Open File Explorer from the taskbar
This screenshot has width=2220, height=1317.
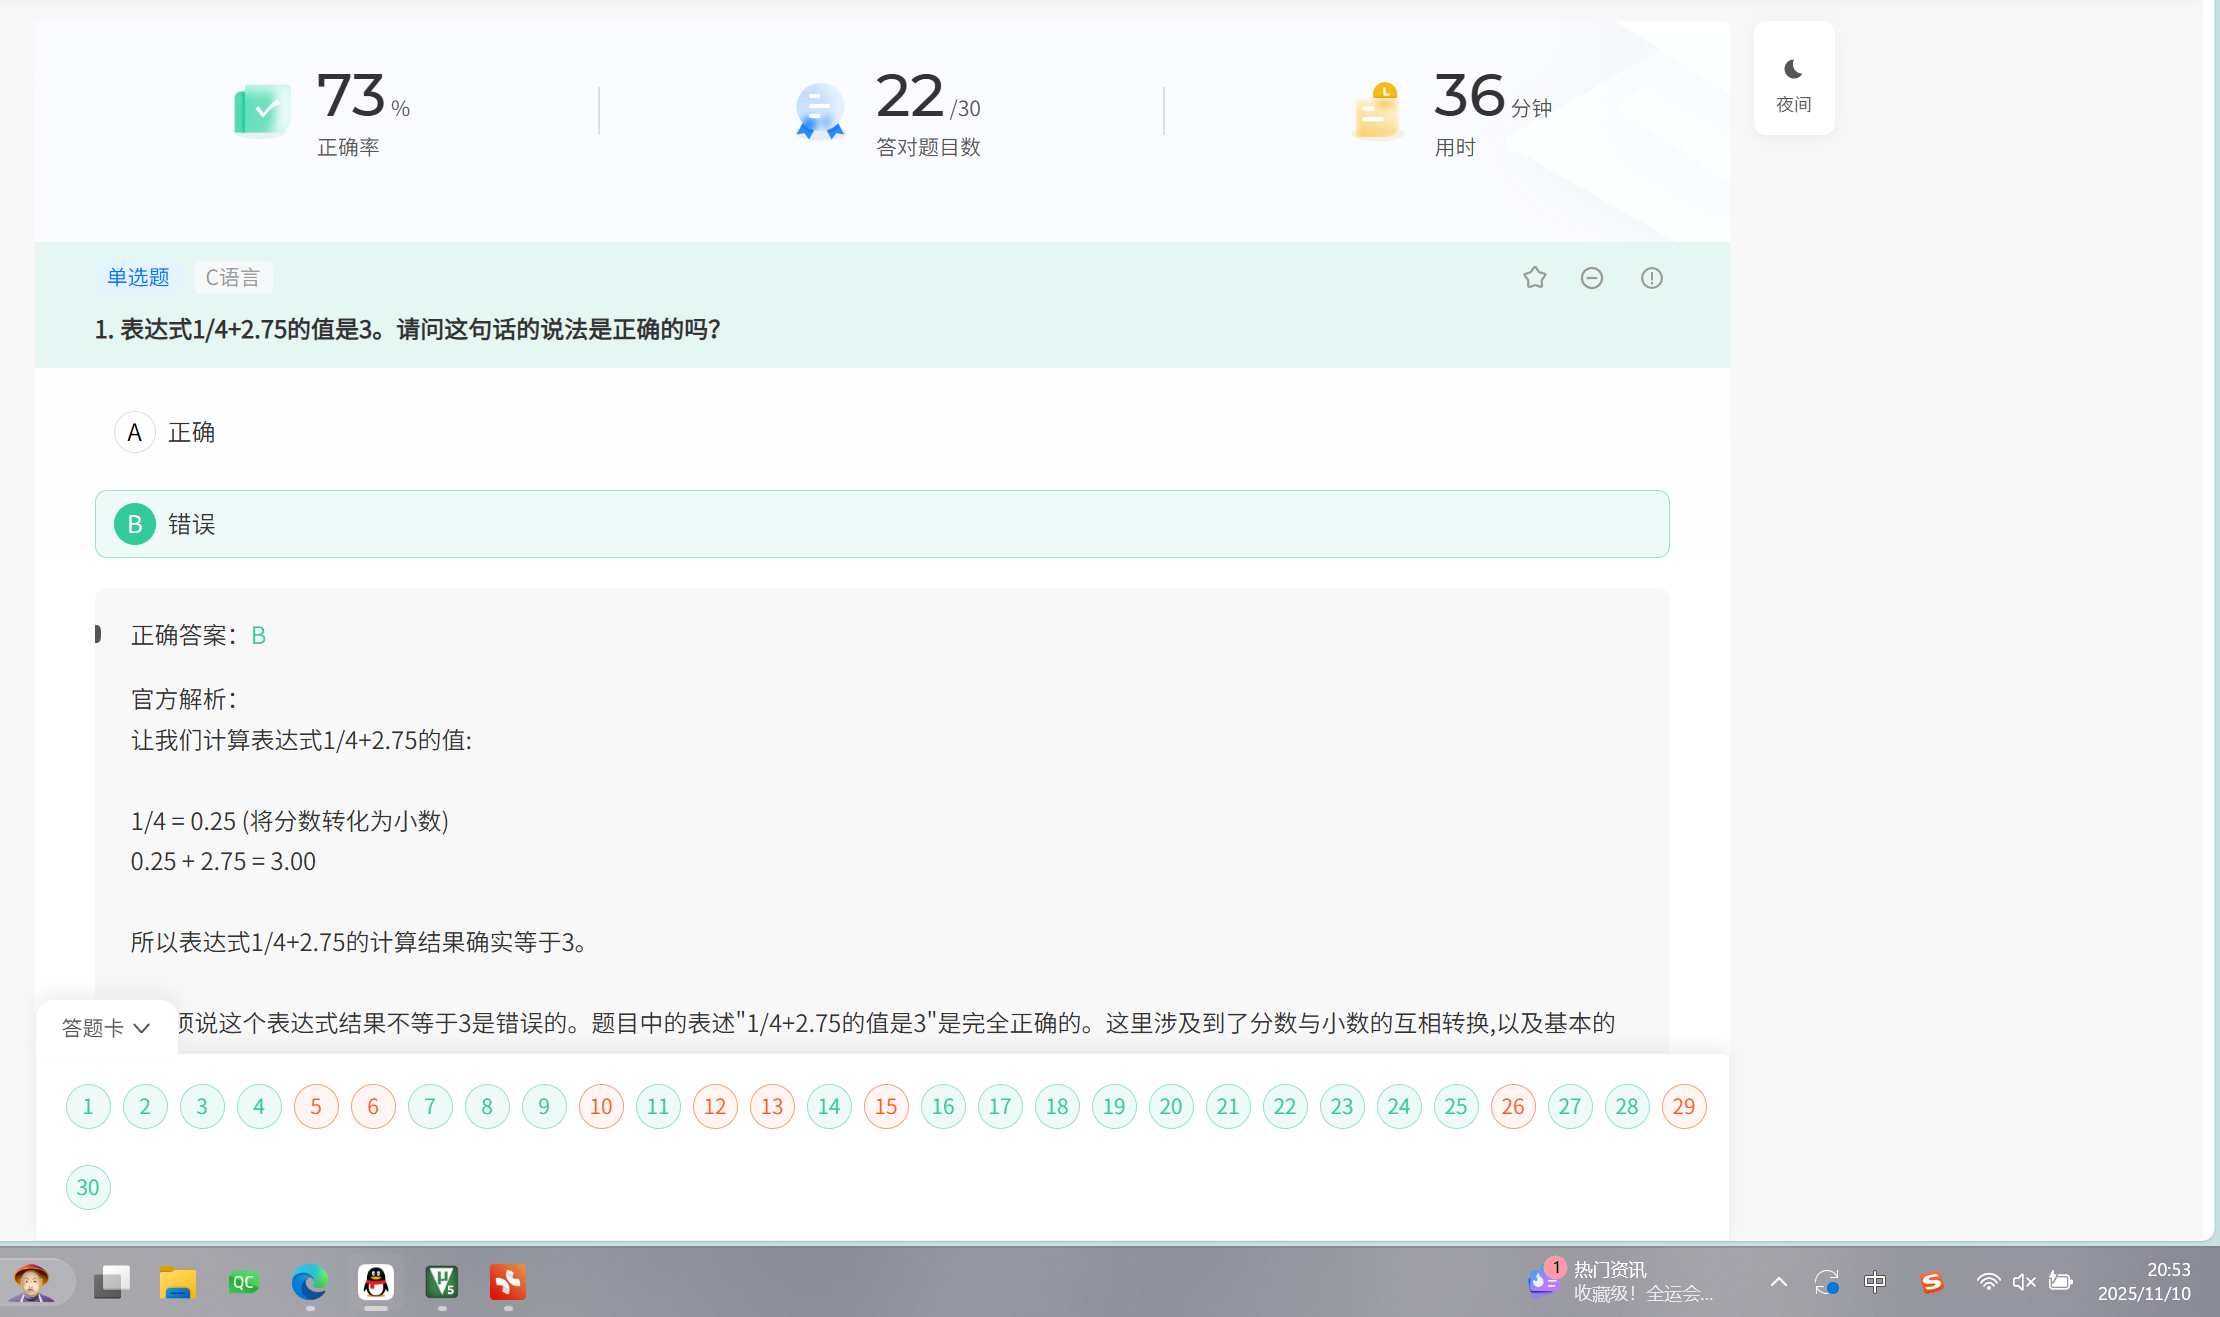coord(177,1283)
